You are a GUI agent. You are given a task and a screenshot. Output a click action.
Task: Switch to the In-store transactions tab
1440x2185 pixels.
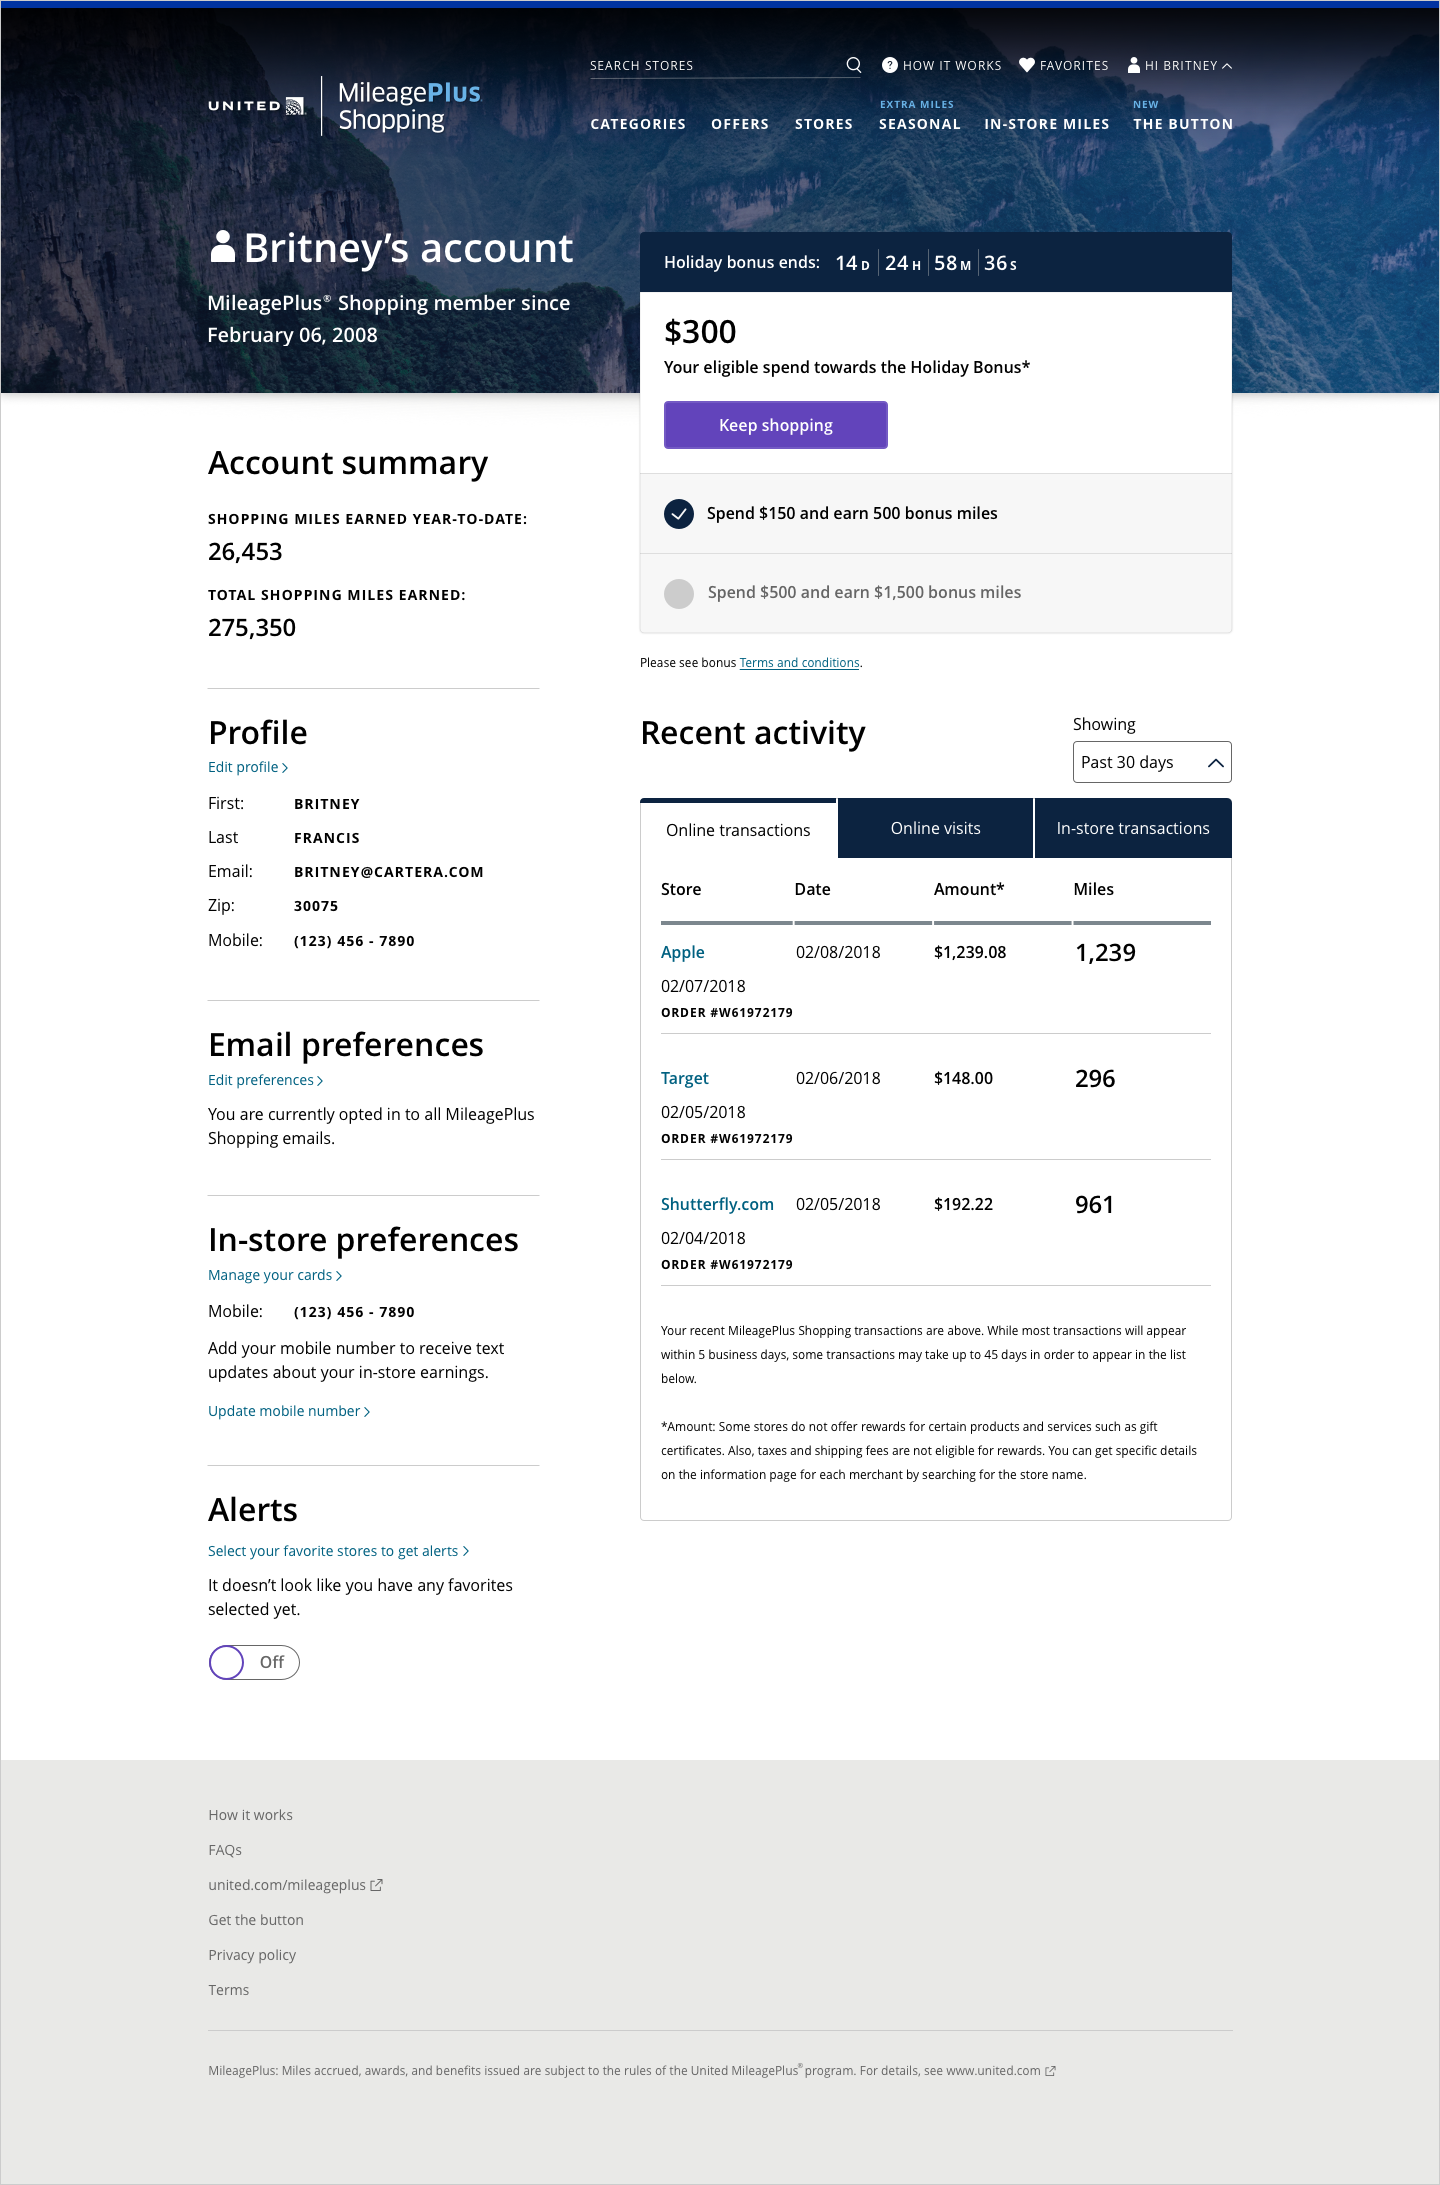[x=1132, y=828]
